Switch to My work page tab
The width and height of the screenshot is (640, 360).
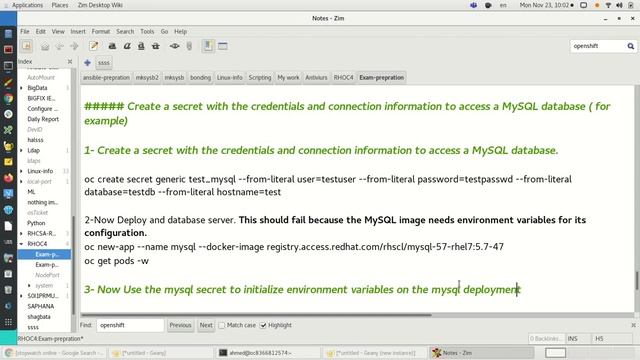pos(288,78)
